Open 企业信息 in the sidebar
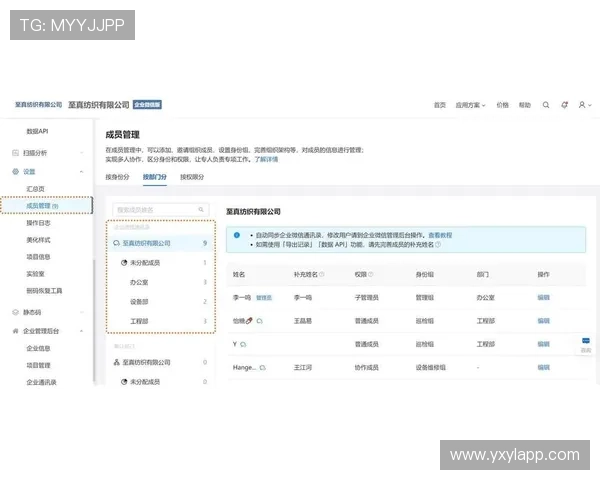Viewport: 600px width, 480px height. 38,348
